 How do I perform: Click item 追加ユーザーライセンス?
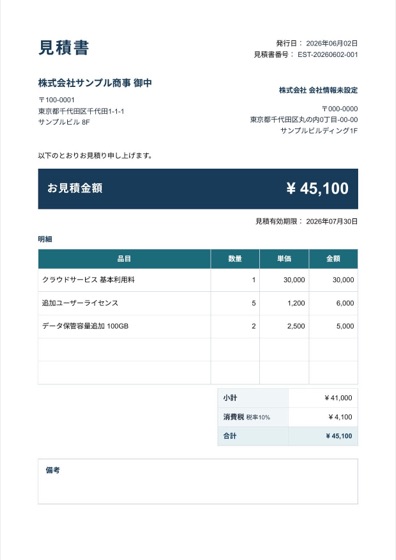pos(80,303)
